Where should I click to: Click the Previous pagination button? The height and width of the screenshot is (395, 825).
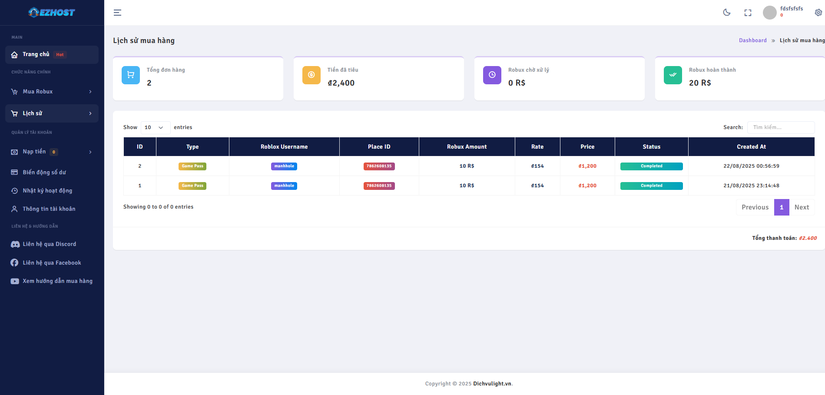coord(755,207)
